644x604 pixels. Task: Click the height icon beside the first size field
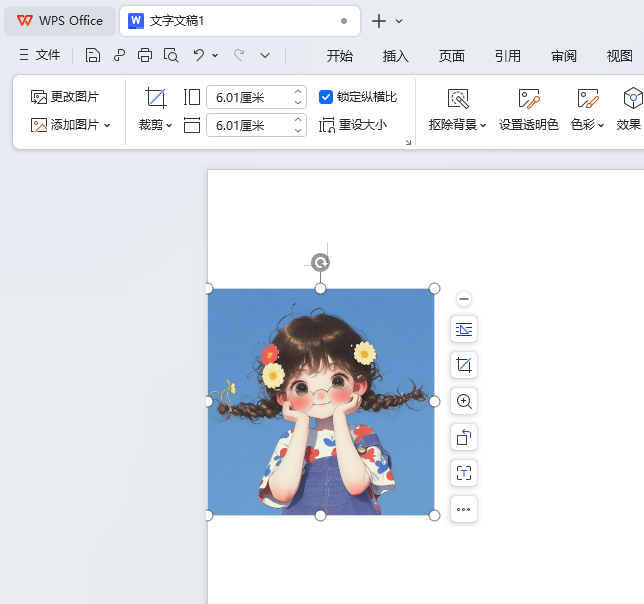click(192, 97)
